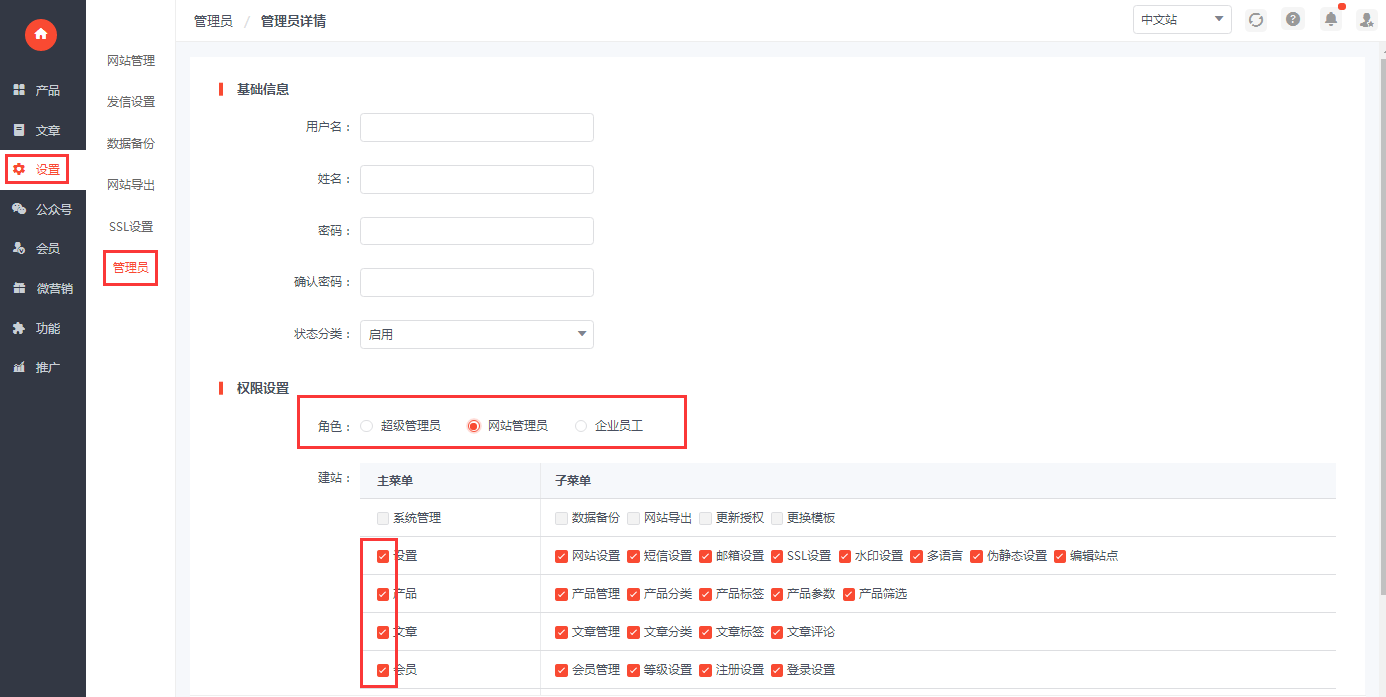1386x697 pixels.
Task: Uncheck the 水印设置 checkbox
Action: (x=846, y=556)
